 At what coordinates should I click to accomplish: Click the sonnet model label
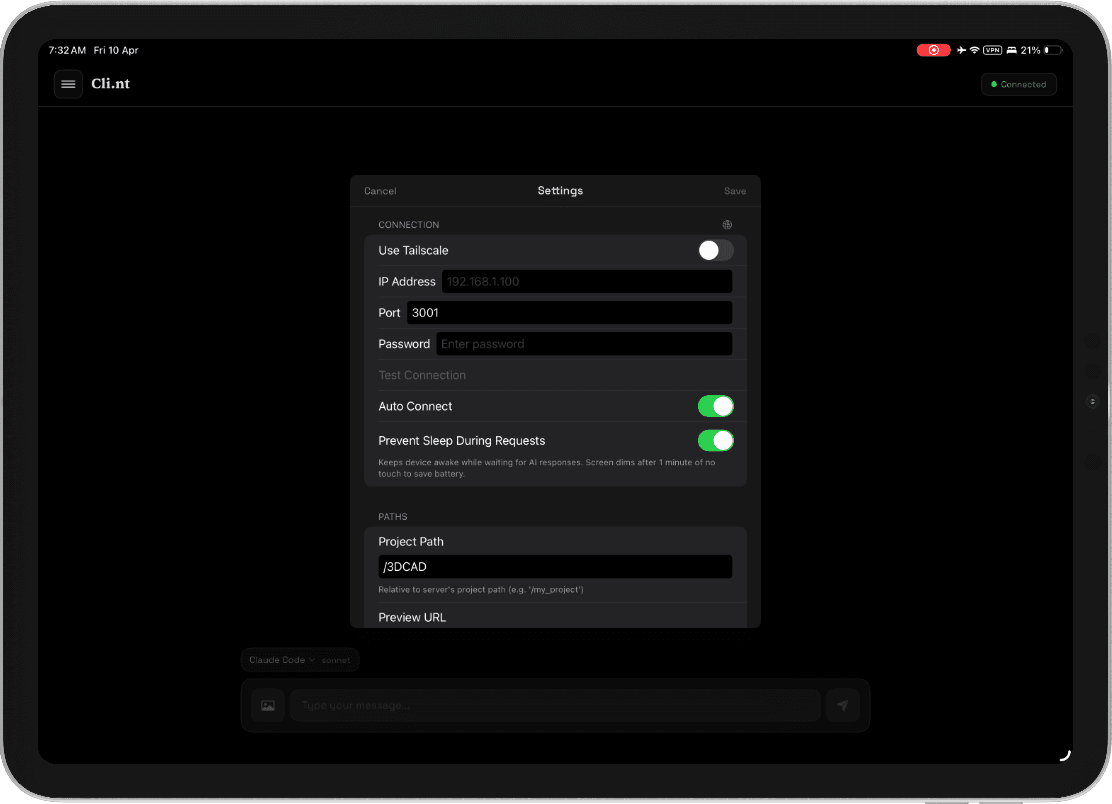[x=335, y=661]
